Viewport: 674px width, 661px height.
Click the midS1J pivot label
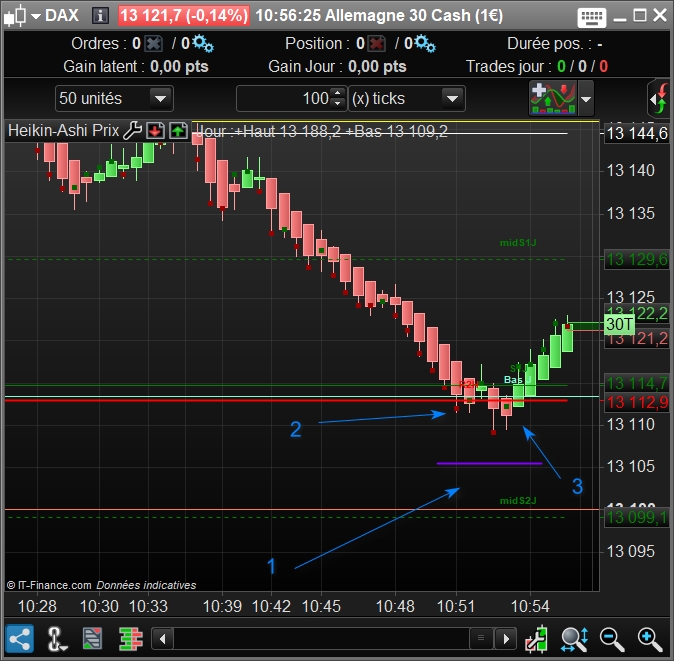point(518,243)
